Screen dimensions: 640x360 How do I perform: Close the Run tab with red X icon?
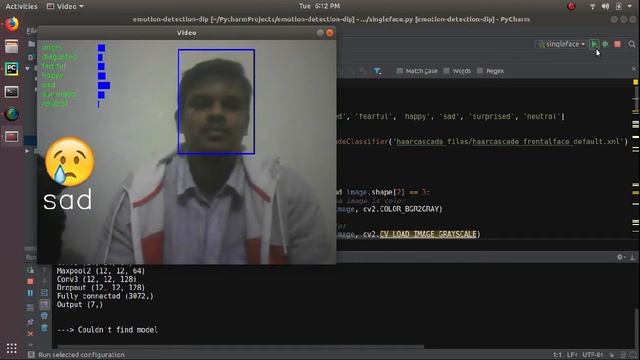(x=30, y=334)
